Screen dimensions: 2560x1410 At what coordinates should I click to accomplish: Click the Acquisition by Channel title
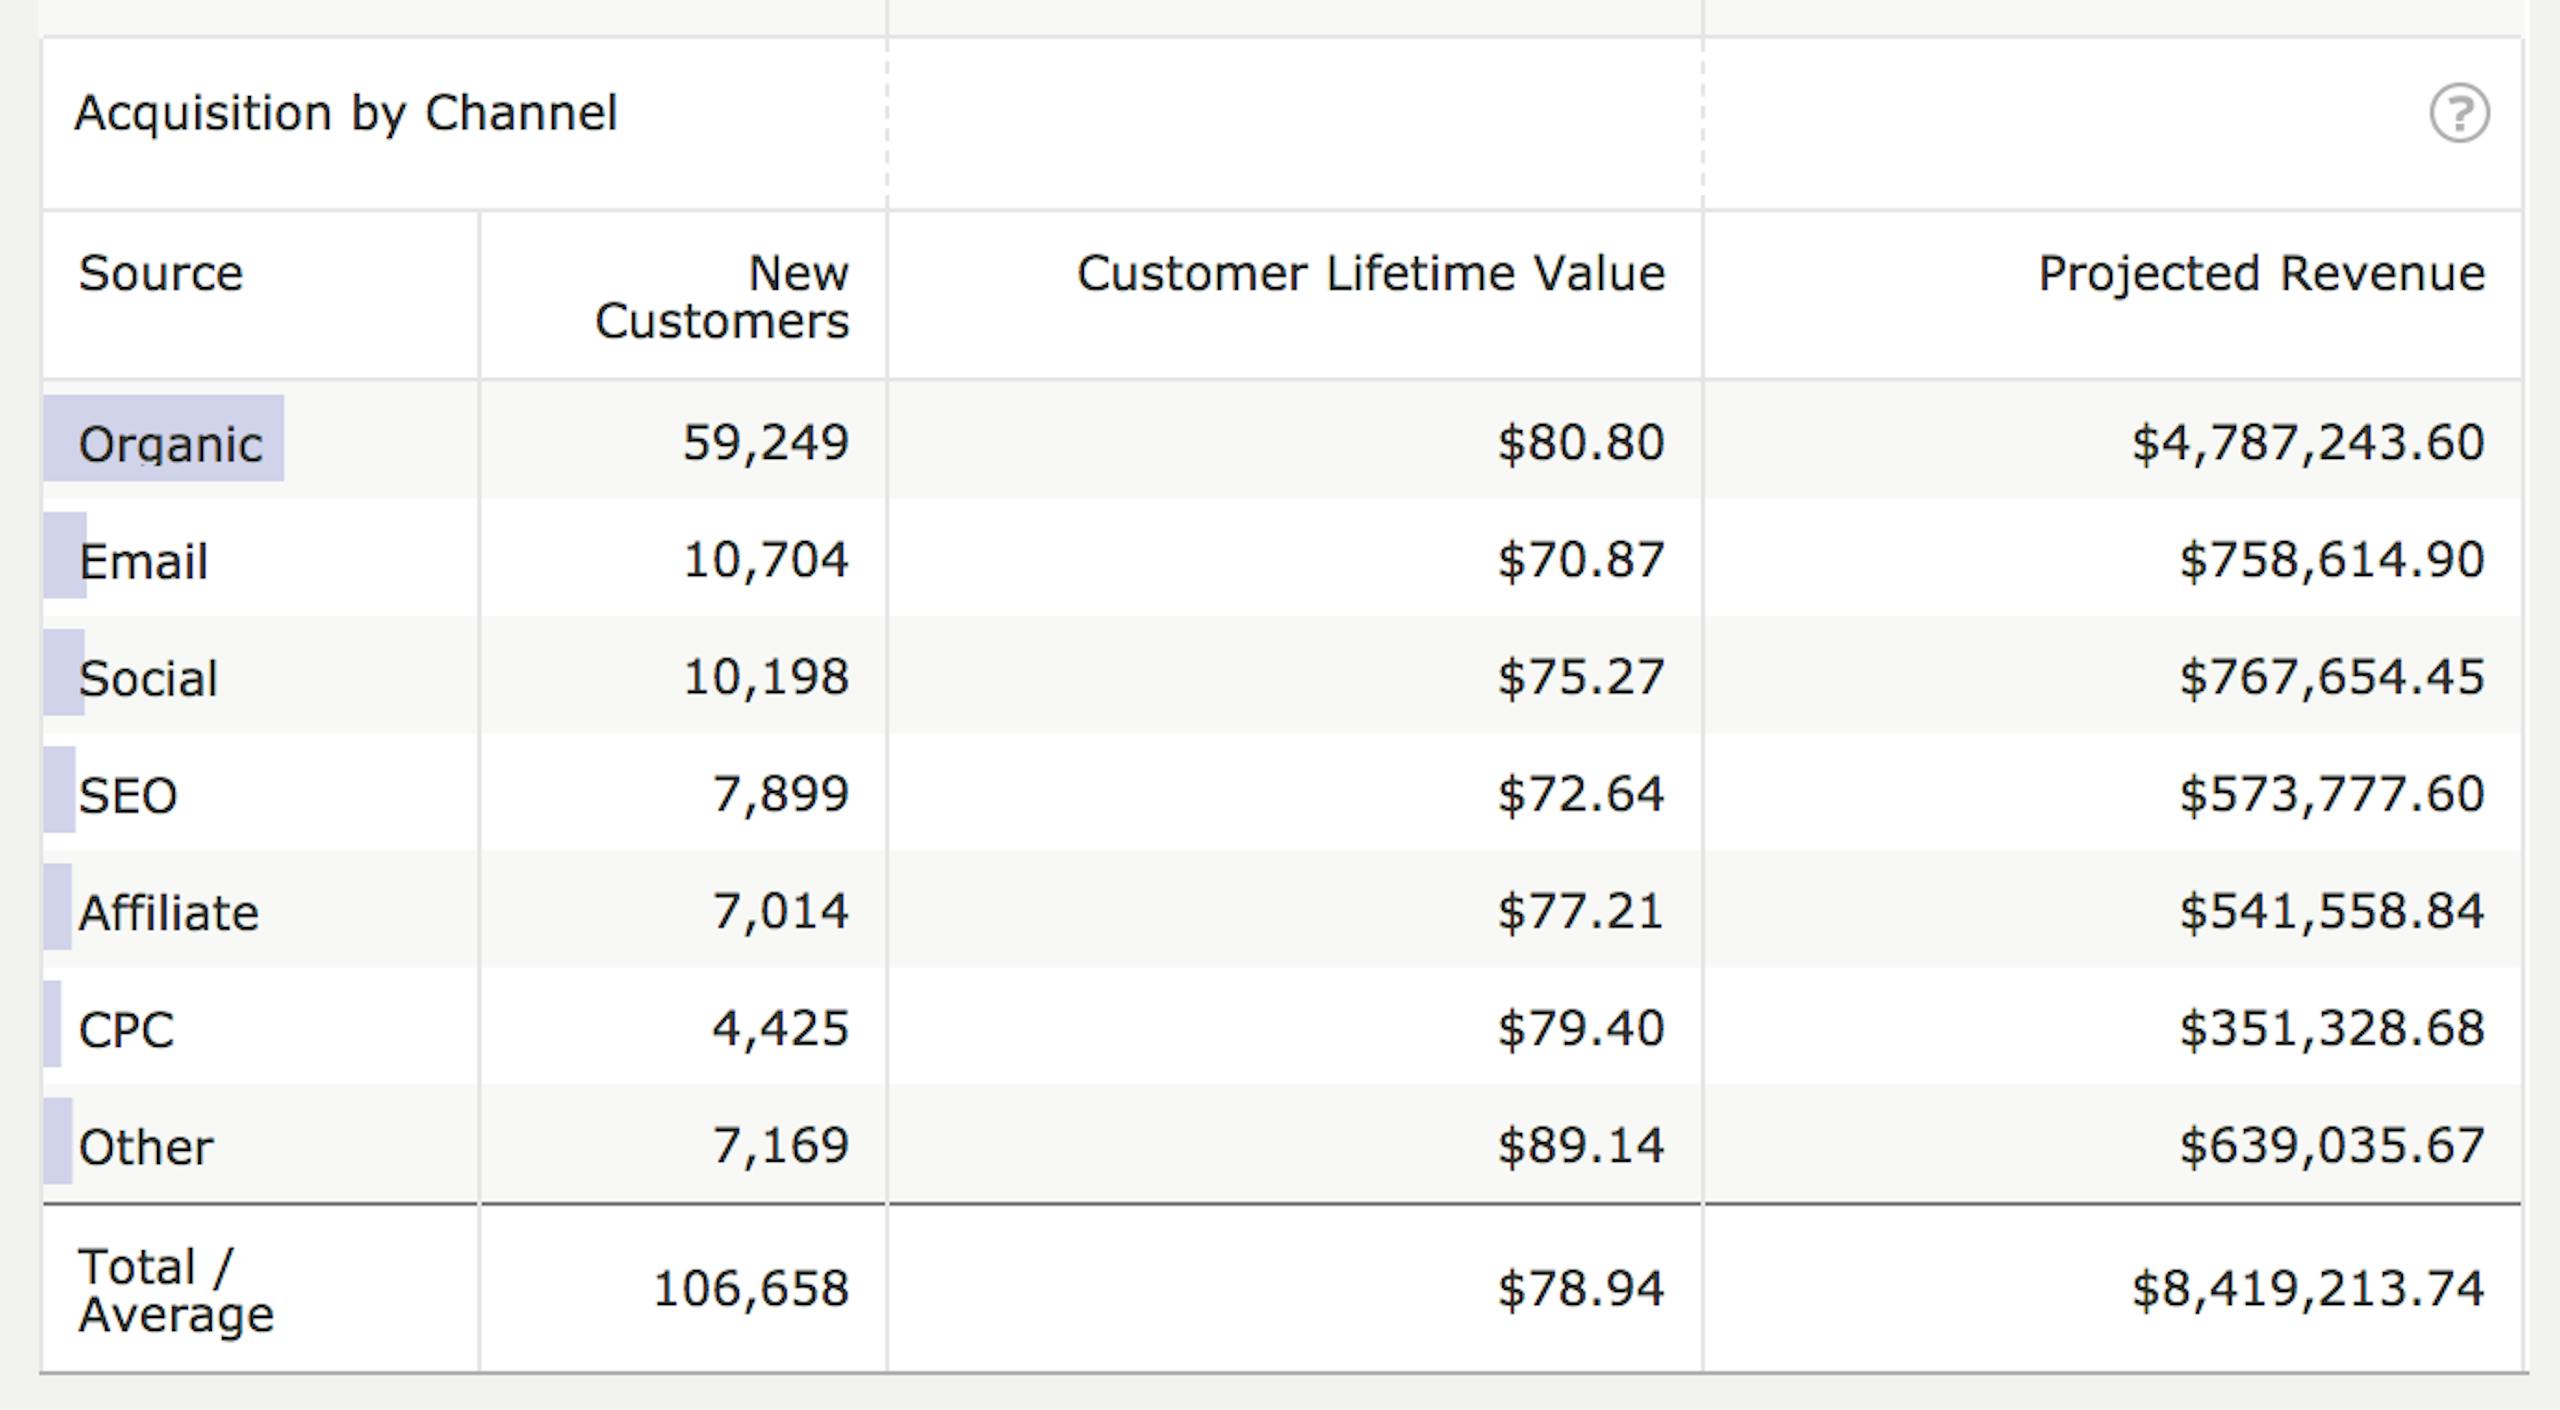click(x=346, y=113)
